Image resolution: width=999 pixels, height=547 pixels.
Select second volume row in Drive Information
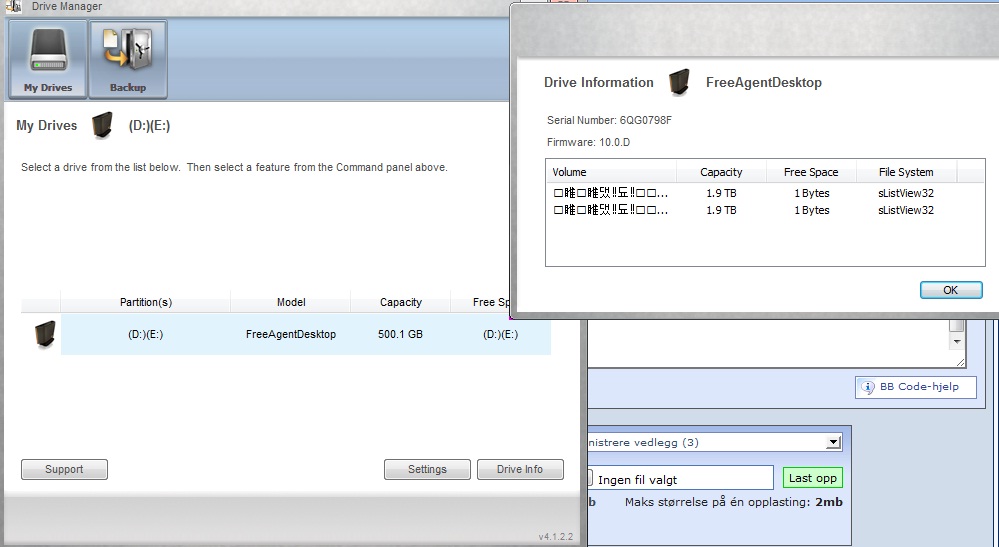tap(765, 210)
